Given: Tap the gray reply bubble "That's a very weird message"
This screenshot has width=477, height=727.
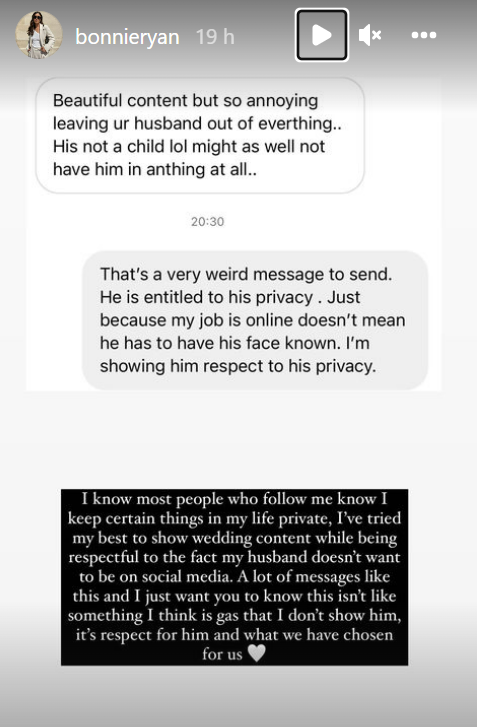Looking at the screenshot, I should click(x=255, y=320).
